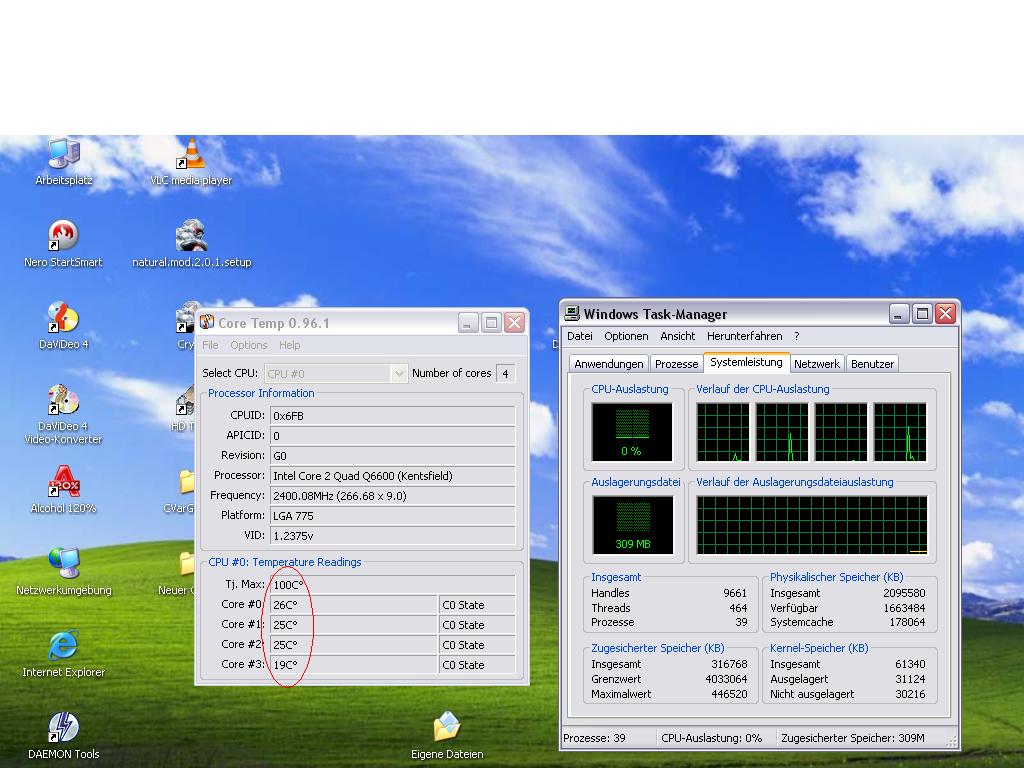The width and height of the screenshot is (1024, 768).
Task: Click the VID value 1.2375v
Action: pyautogui.click(x=392, y=536)
